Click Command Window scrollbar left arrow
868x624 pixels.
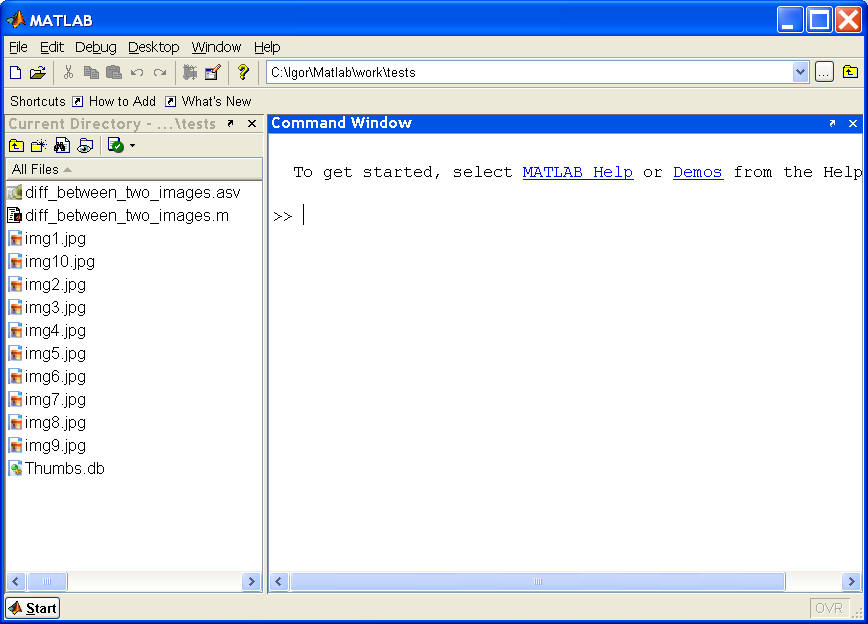pyautogui.click(x=279, y=581)
